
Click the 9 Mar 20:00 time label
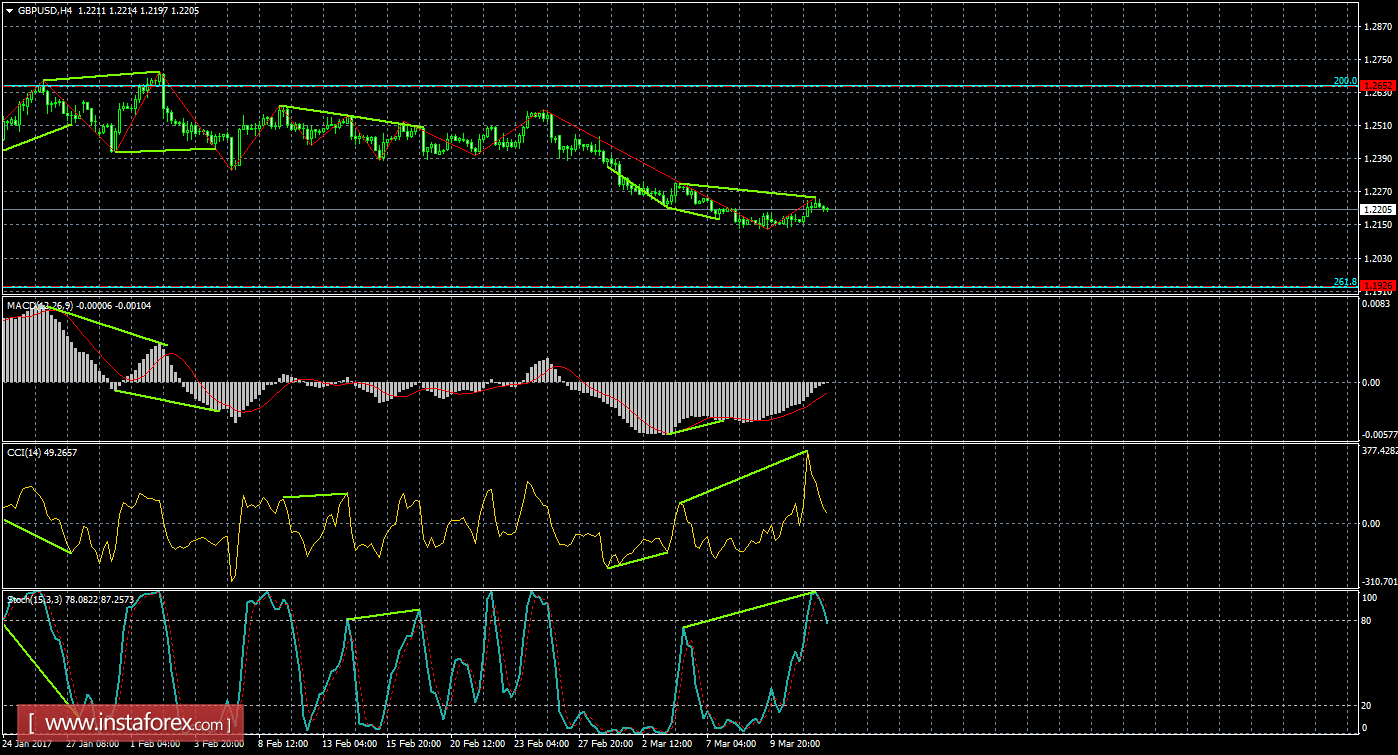796,745
